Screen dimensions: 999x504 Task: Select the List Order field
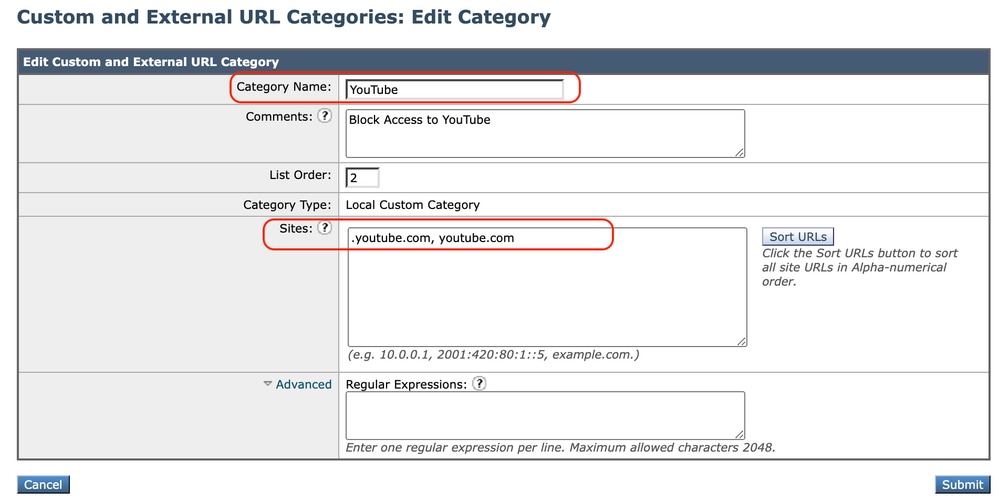tap(363, 178)
